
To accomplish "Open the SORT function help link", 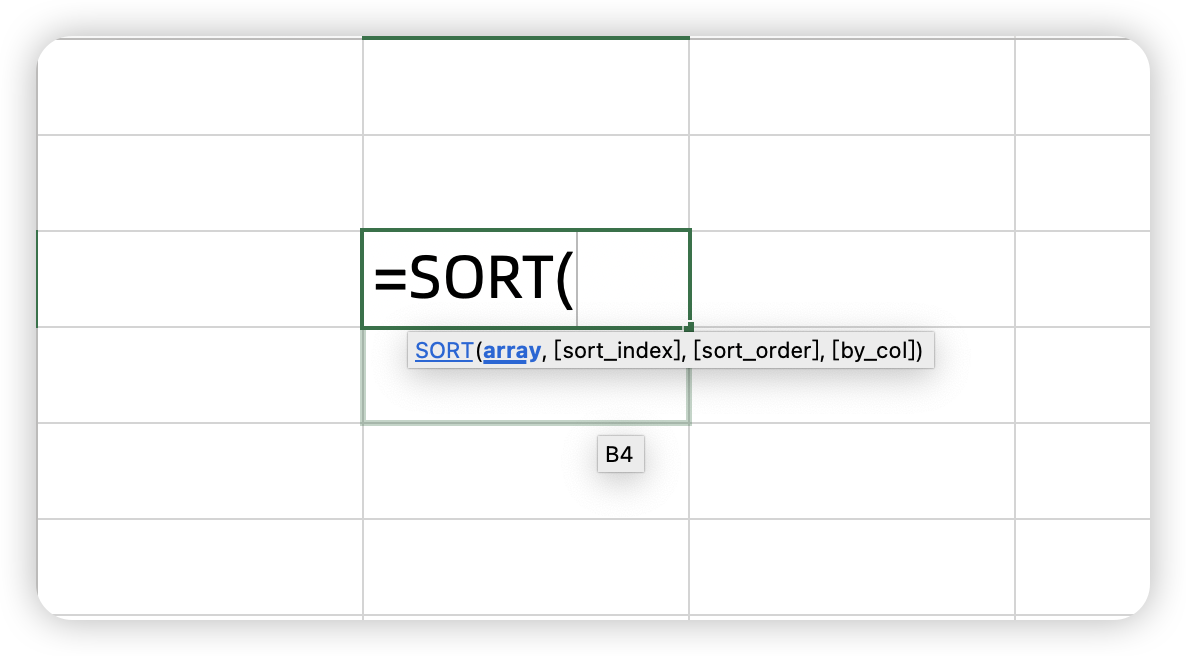I will coord(444,351).
